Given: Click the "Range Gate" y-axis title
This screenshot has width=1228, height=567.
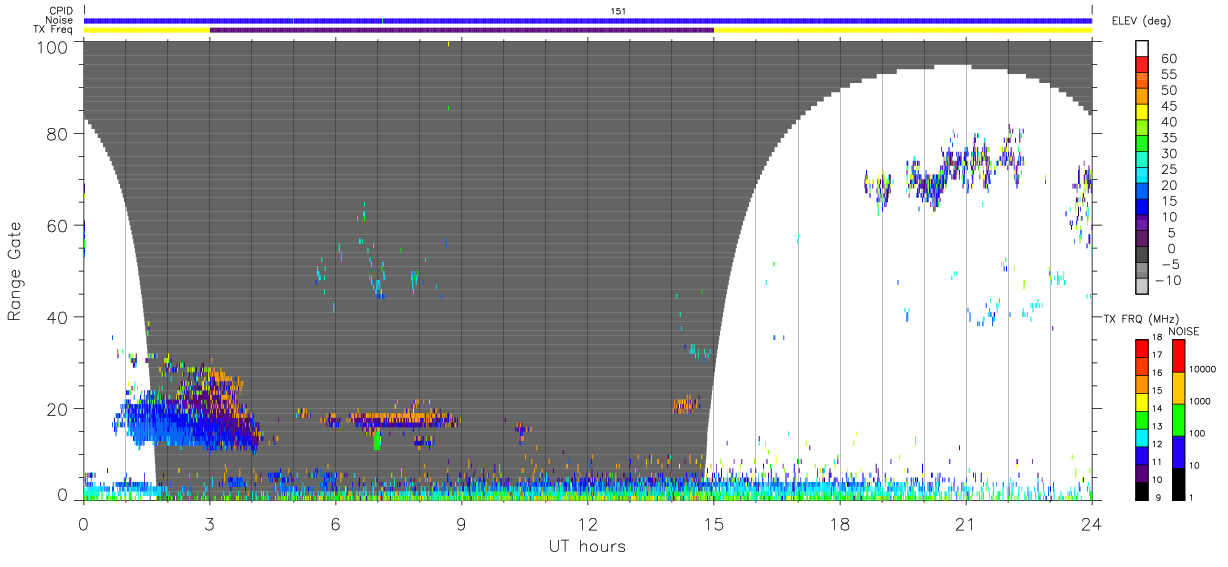Looking at the screenshot, I should coord(15,272).
